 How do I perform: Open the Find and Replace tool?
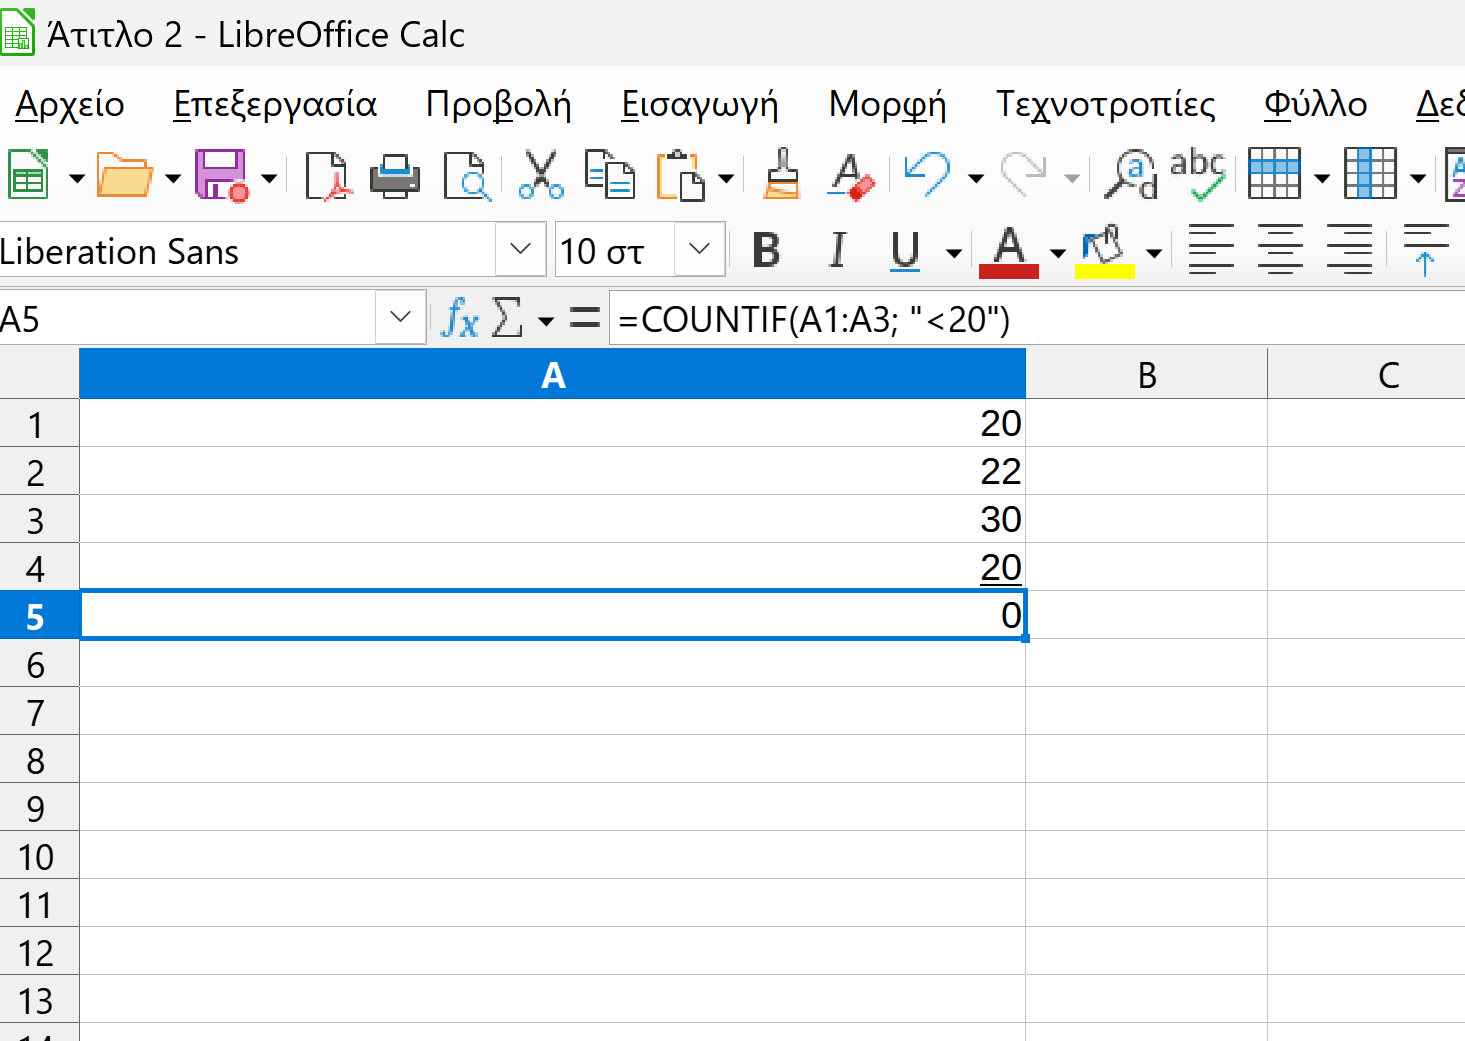click(1130, 176)
